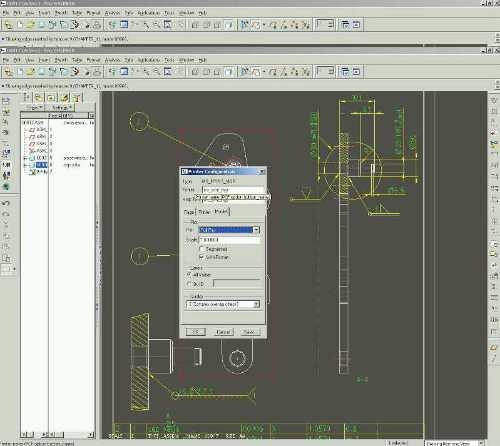Click the zoom out magnifier icon

click(x=156, y=72)
